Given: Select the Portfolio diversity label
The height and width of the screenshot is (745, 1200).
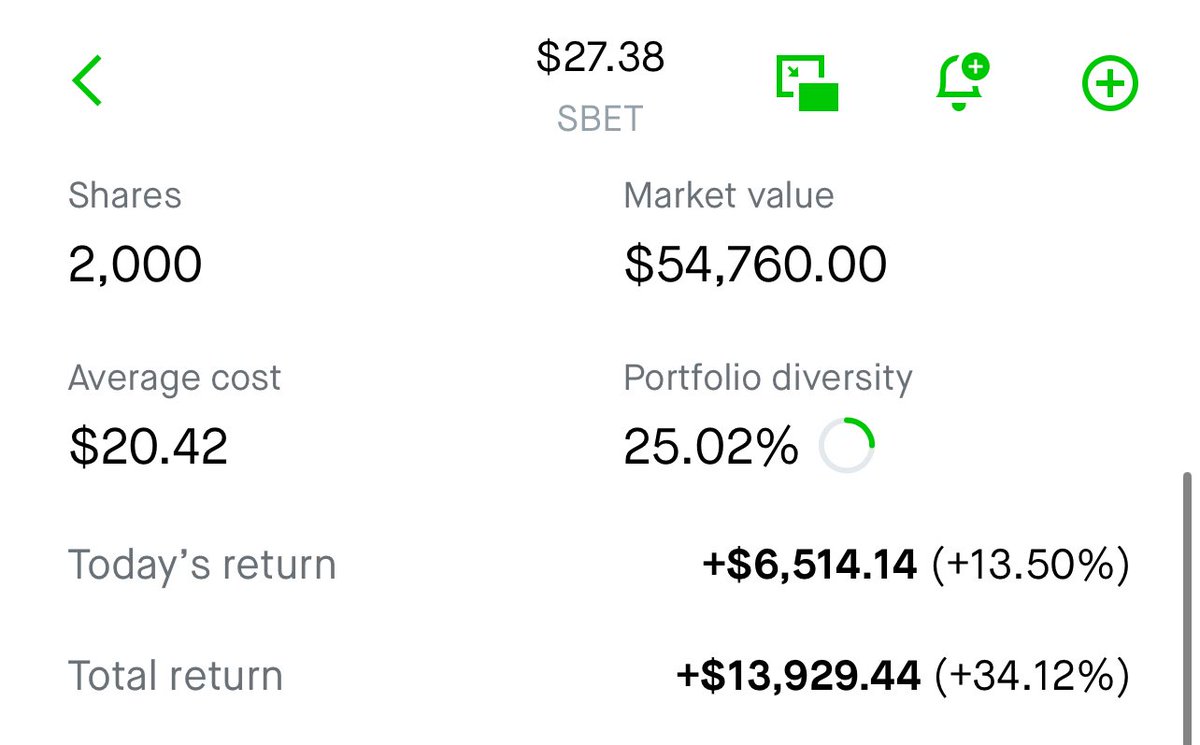Looking at the screenshot, I should tap(768, 378).
